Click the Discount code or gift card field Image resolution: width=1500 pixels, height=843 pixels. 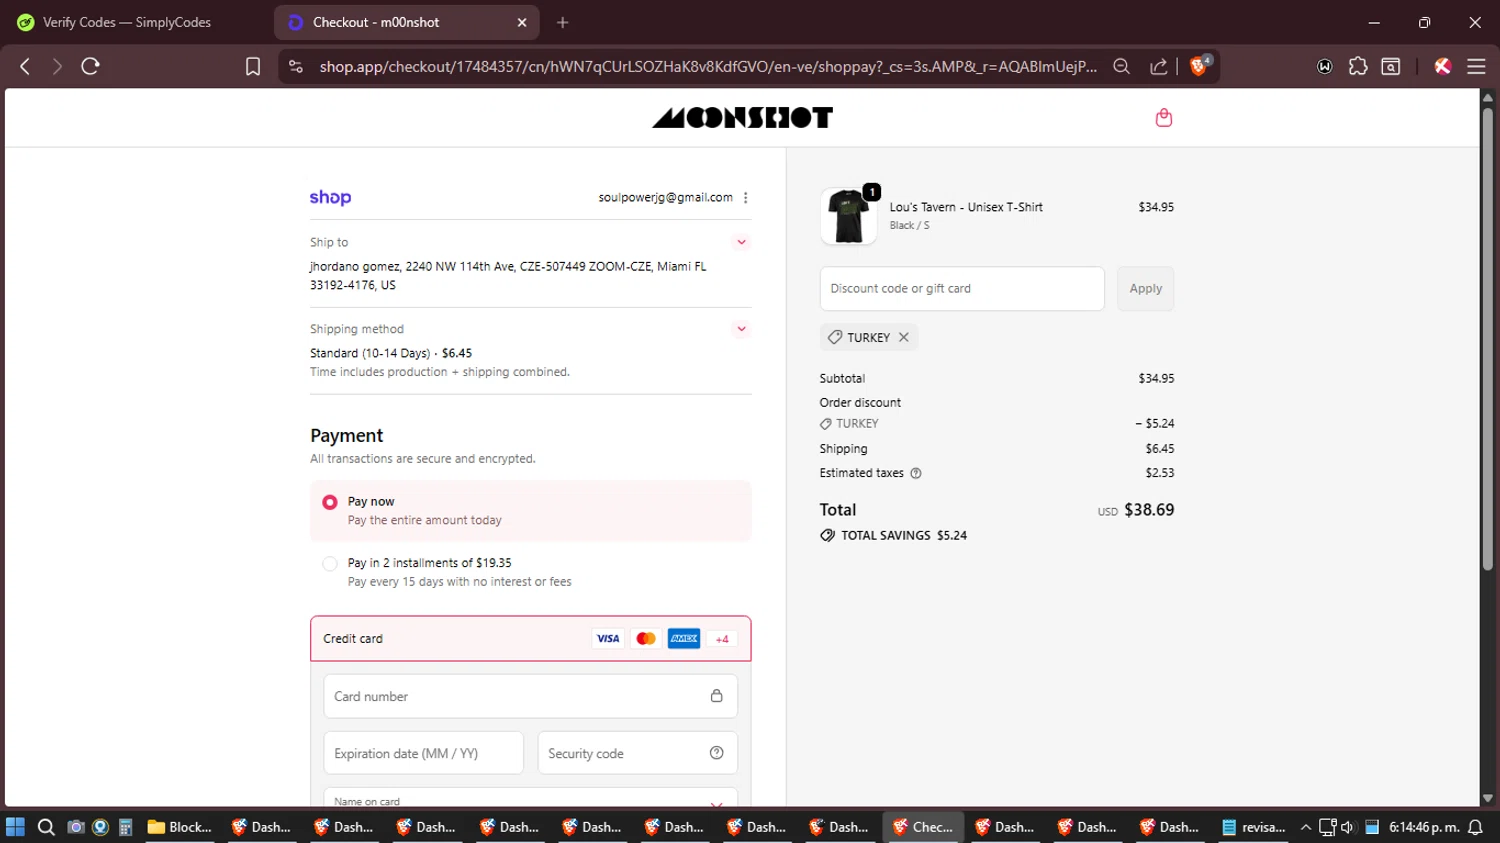click(962, 289)
